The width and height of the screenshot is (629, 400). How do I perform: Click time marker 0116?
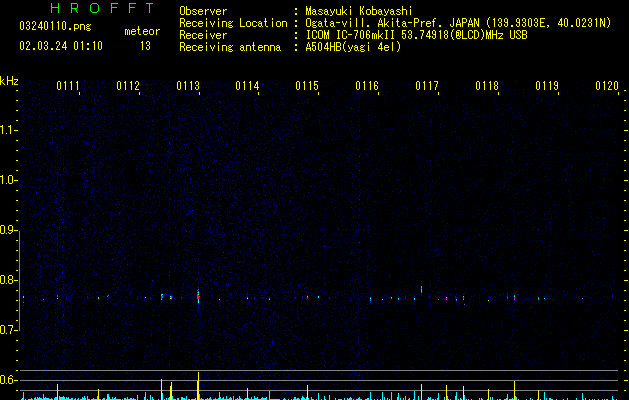tap(367, 86)
